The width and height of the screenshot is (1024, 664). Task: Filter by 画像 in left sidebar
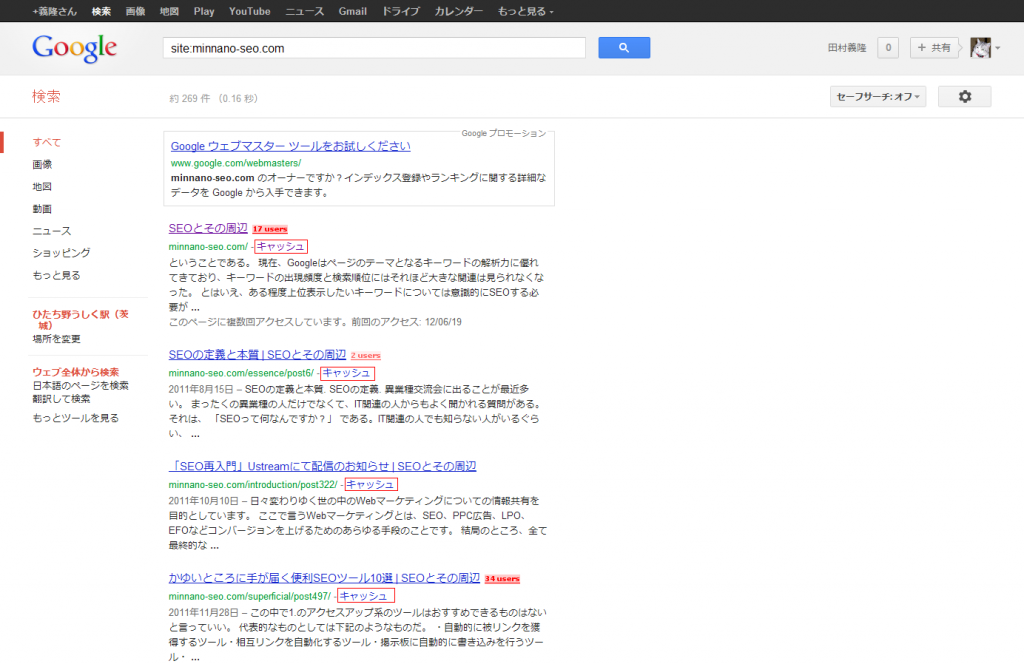(42, 165)
